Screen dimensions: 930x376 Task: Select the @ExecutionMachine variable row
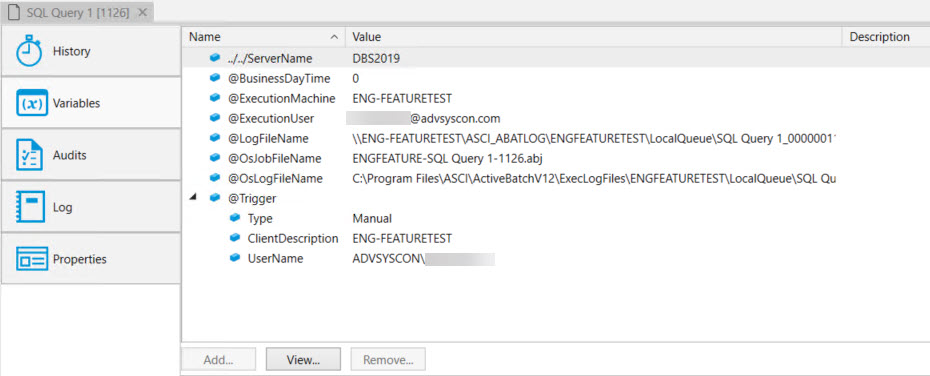556,98
